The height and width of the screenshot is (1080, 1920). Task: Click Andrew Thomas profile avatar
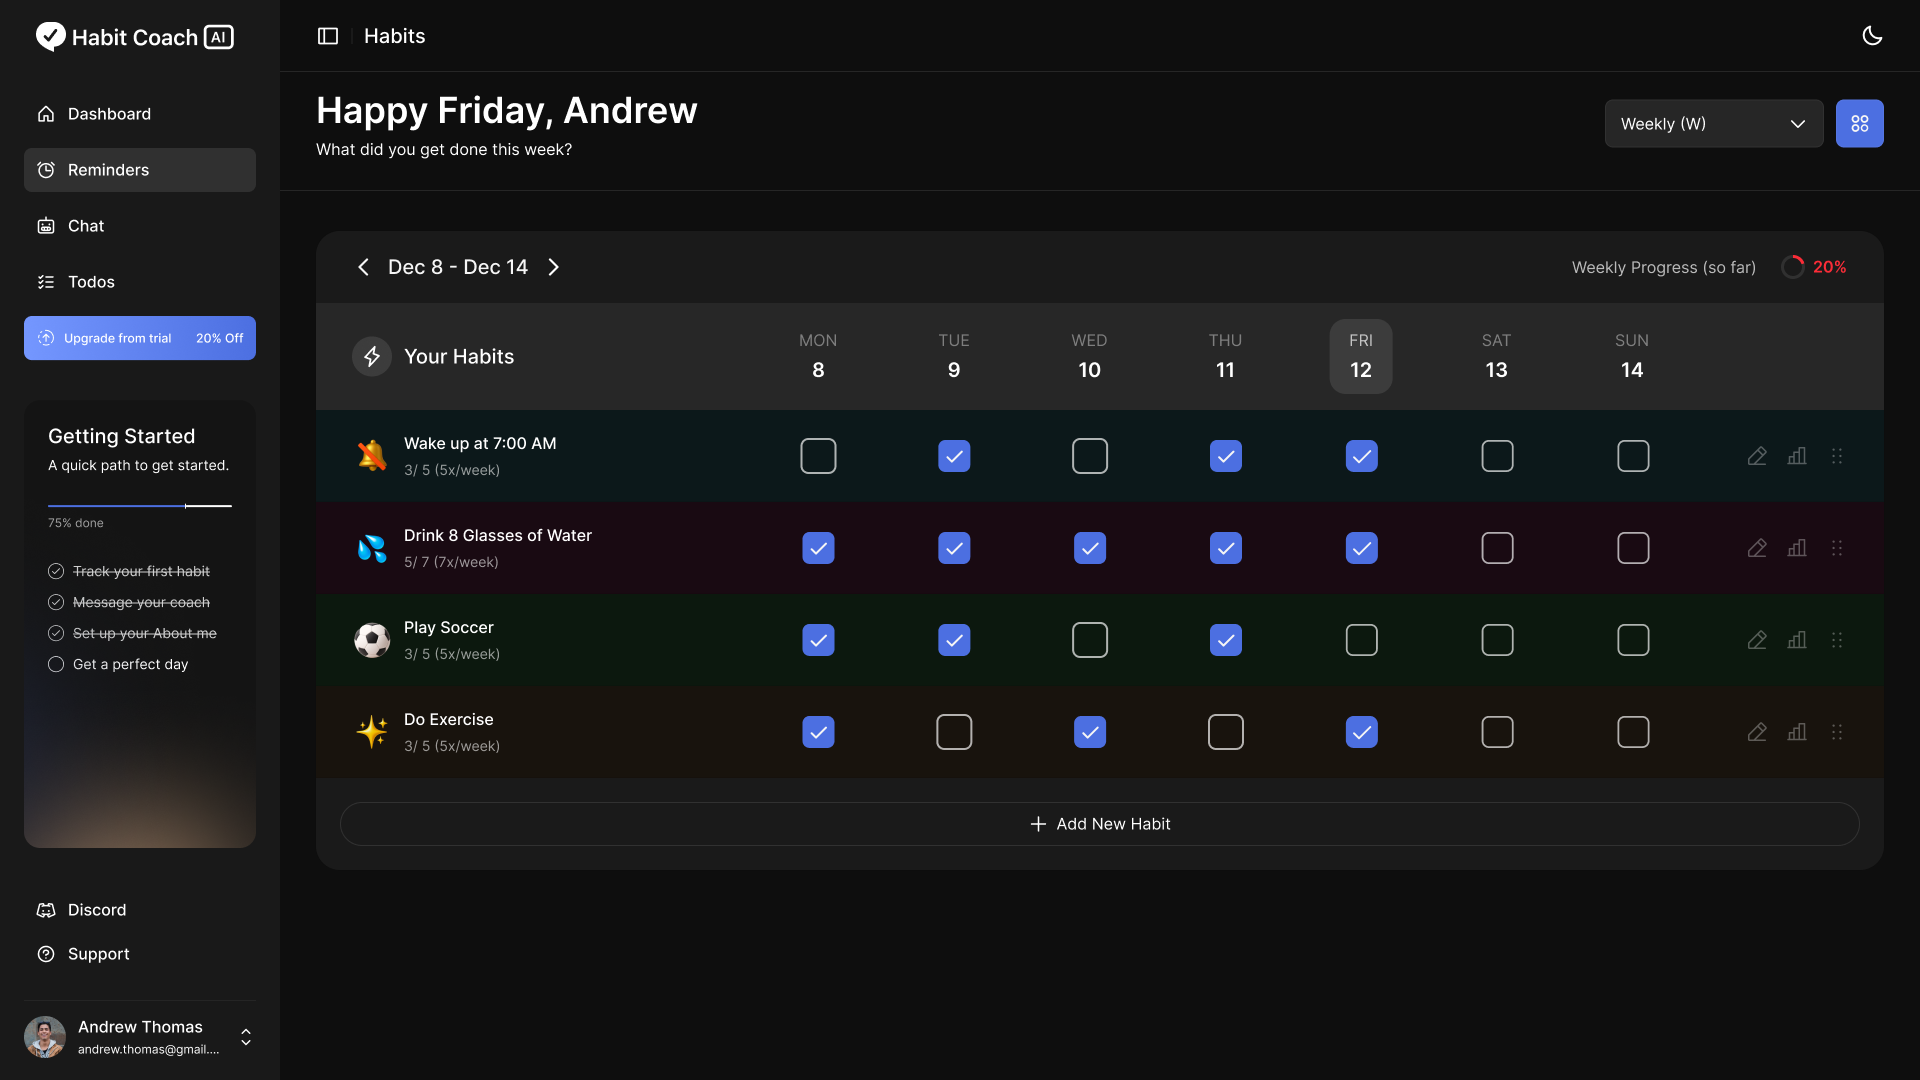click(x=45, y=1037)
